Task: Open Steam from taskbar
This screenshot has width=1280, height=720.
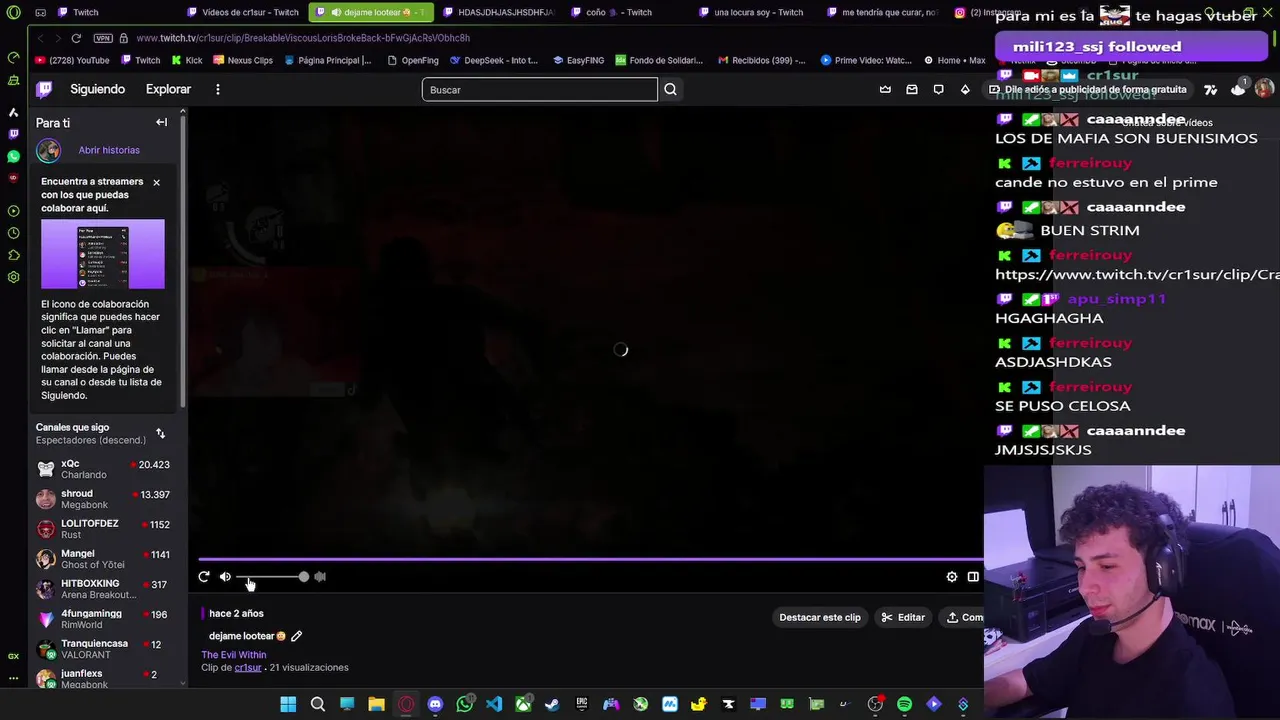Action: click(552, 704)
